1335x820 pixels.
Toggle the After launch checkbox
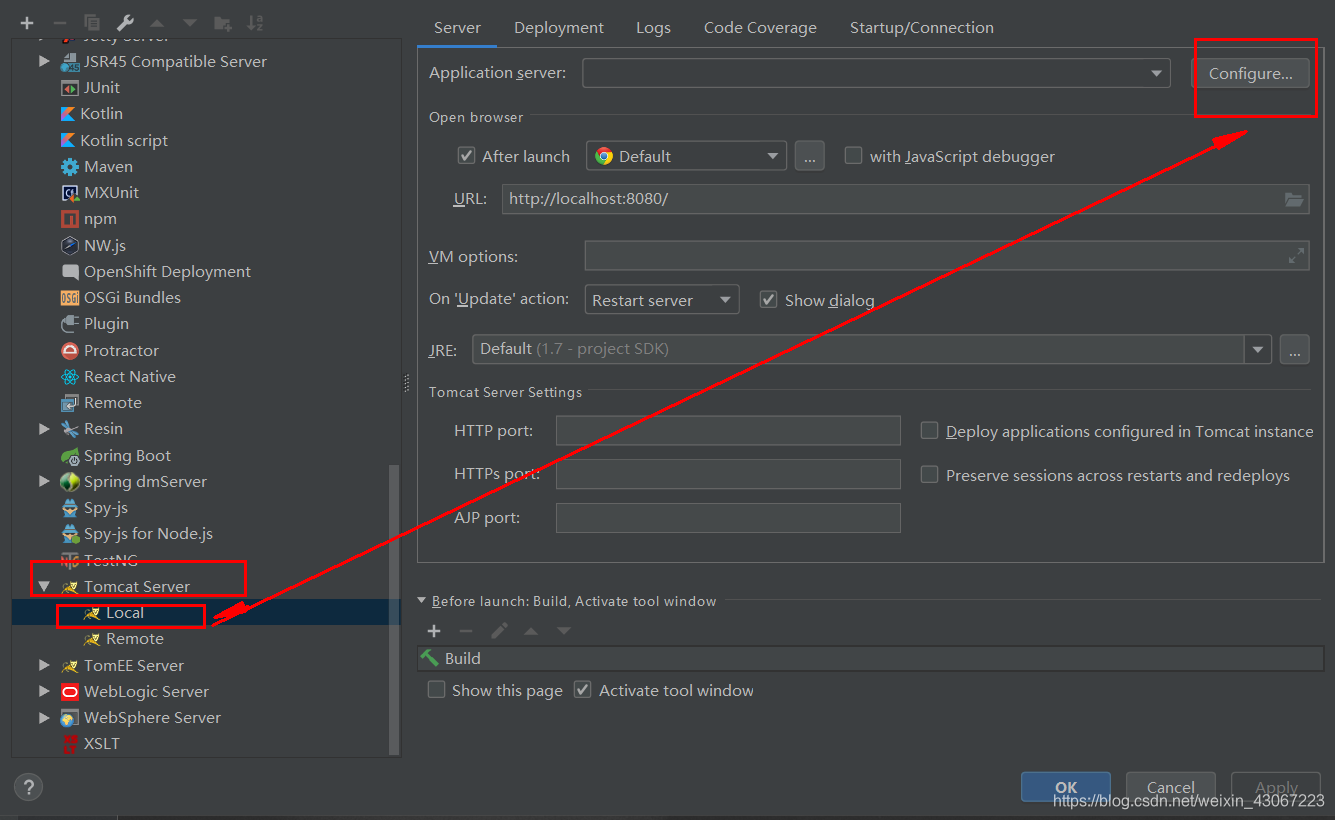tap(466, 156)
